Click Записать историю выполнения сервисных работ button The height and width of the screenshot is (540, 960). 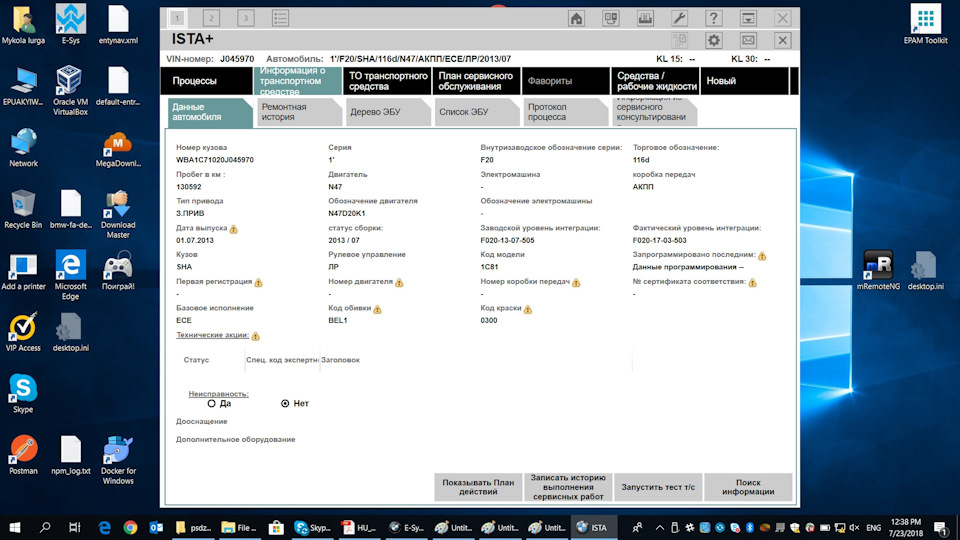(568, 487)
